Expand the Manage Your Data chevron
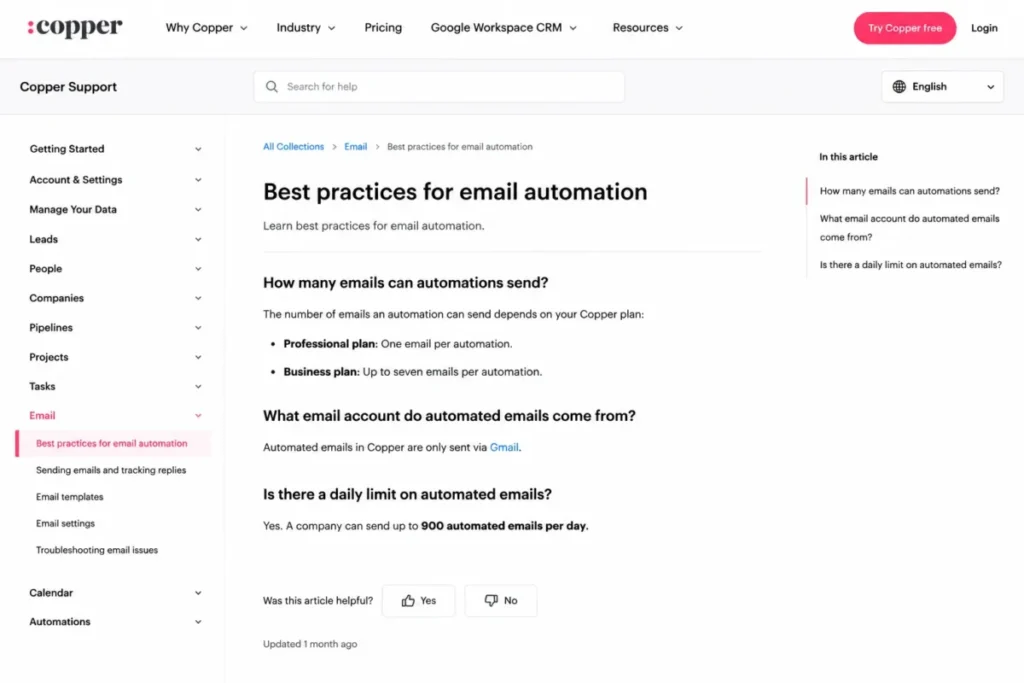This screenshot has width=1024, height=683. (x=198, y=210)
